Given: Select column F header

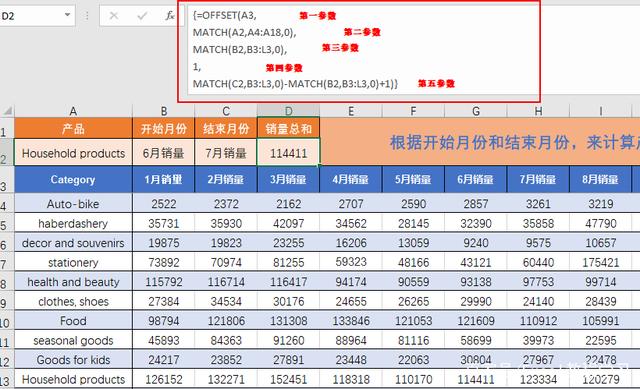Looking at the screenshot, I should [x=413, y=111].
